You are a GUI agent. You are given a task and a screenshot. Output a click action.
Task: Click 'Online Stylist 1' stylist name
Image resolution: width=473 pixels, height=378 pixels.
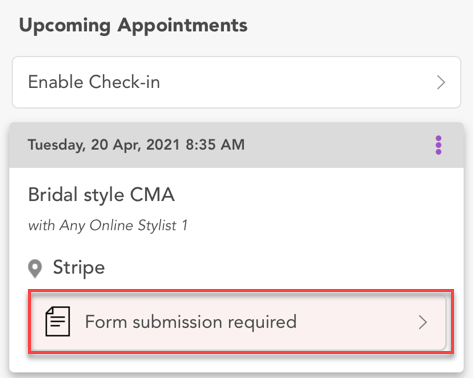(138, 226)
